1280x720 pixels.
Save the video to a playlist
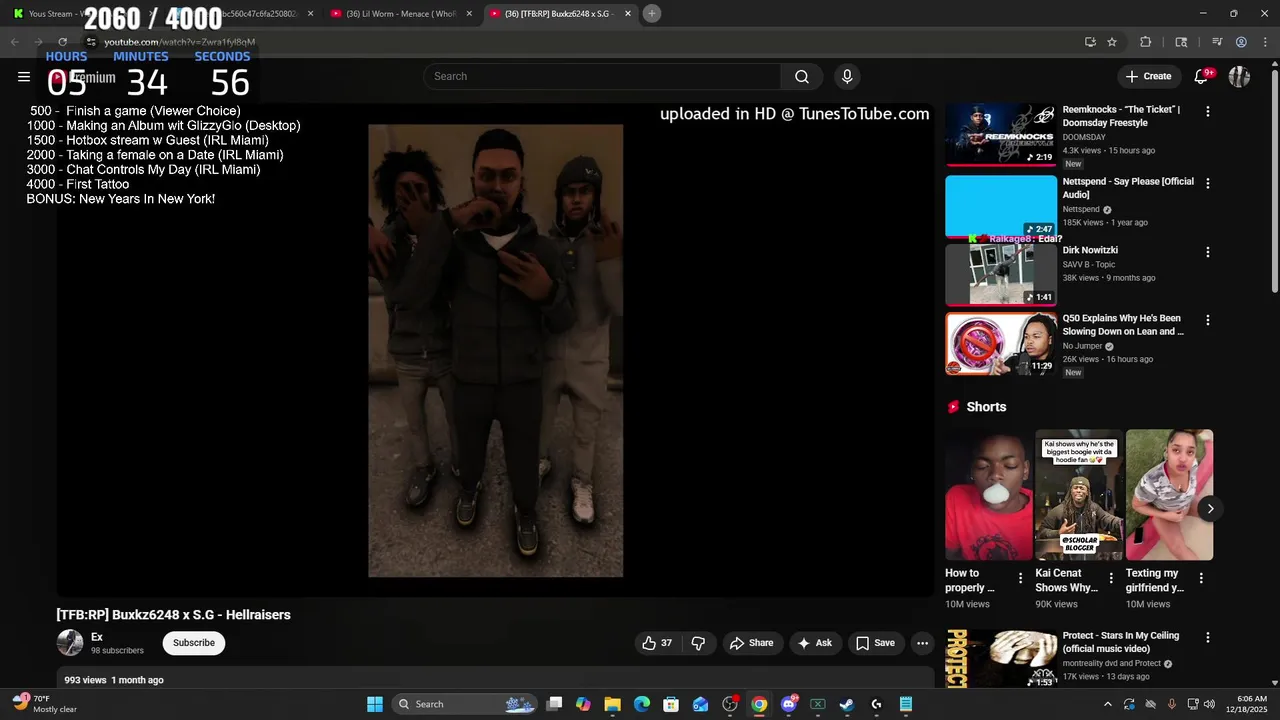875,643
